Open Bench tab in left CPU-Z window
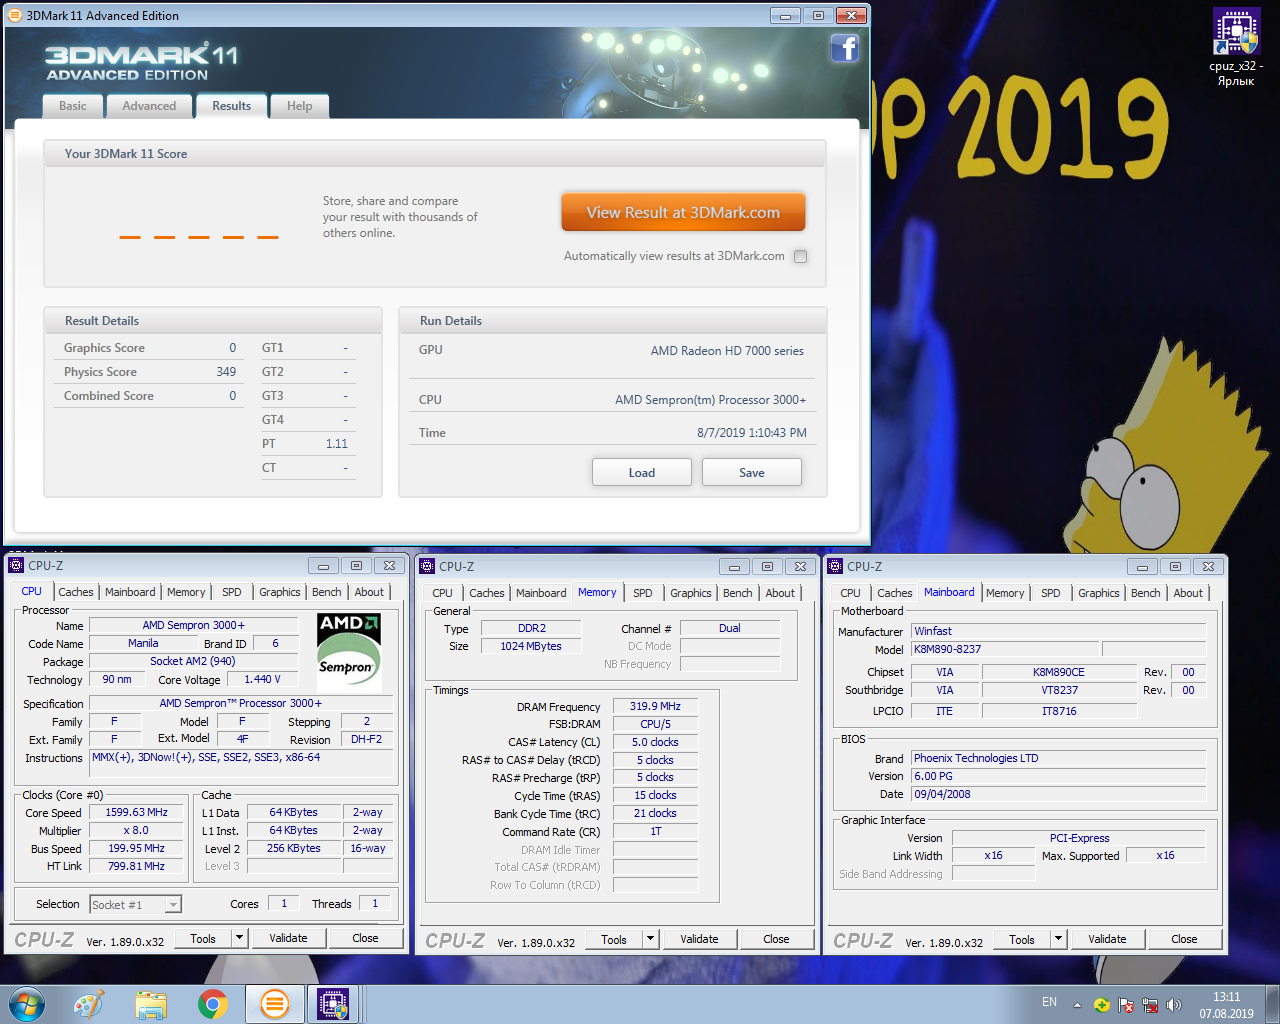 click(x=326, y=592)
